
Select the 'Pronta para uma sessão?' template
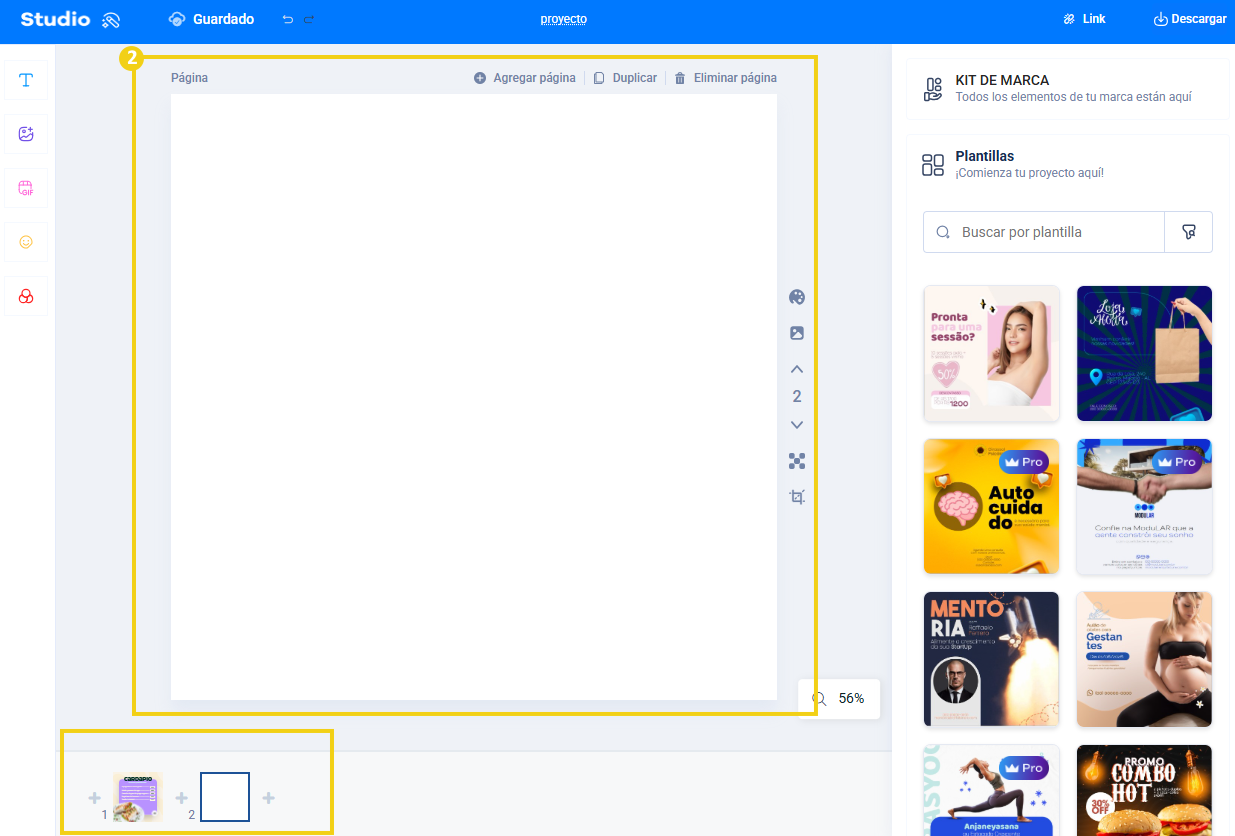point(992,354)
